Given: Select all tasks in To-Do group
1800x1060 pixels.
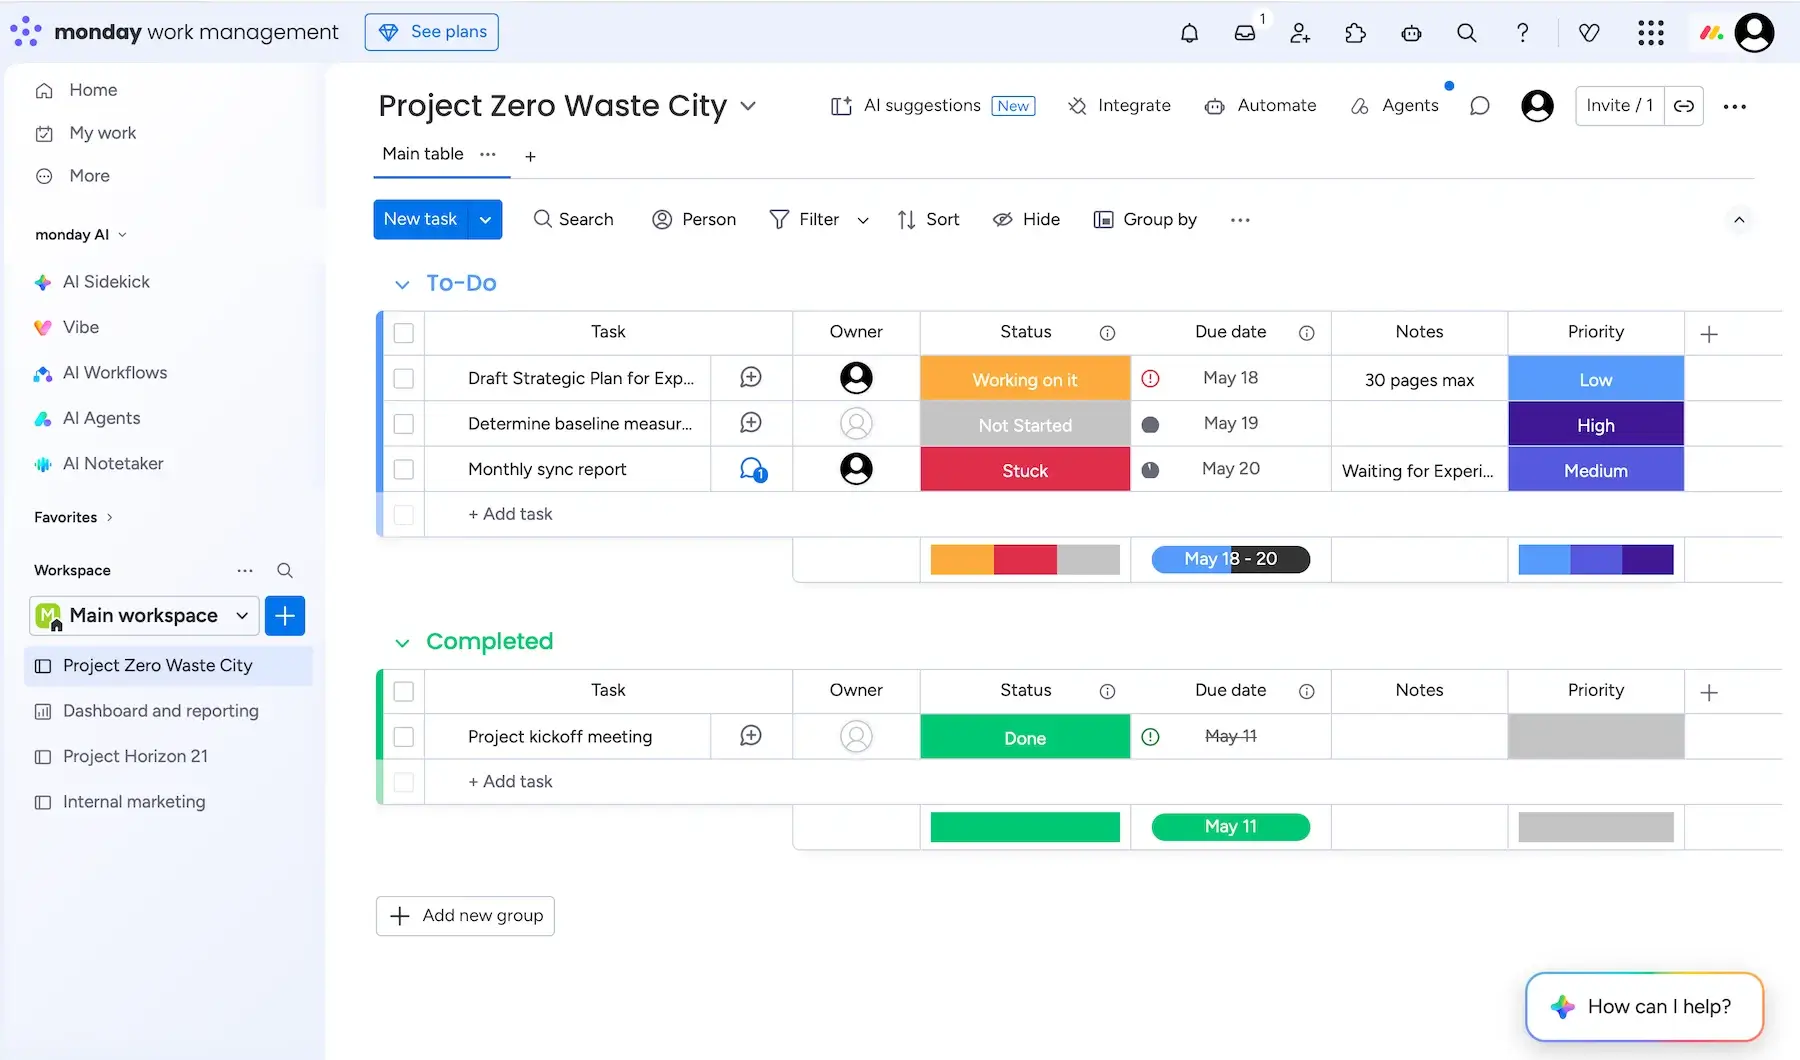Looking at the screenshot, I should point(404,333).
